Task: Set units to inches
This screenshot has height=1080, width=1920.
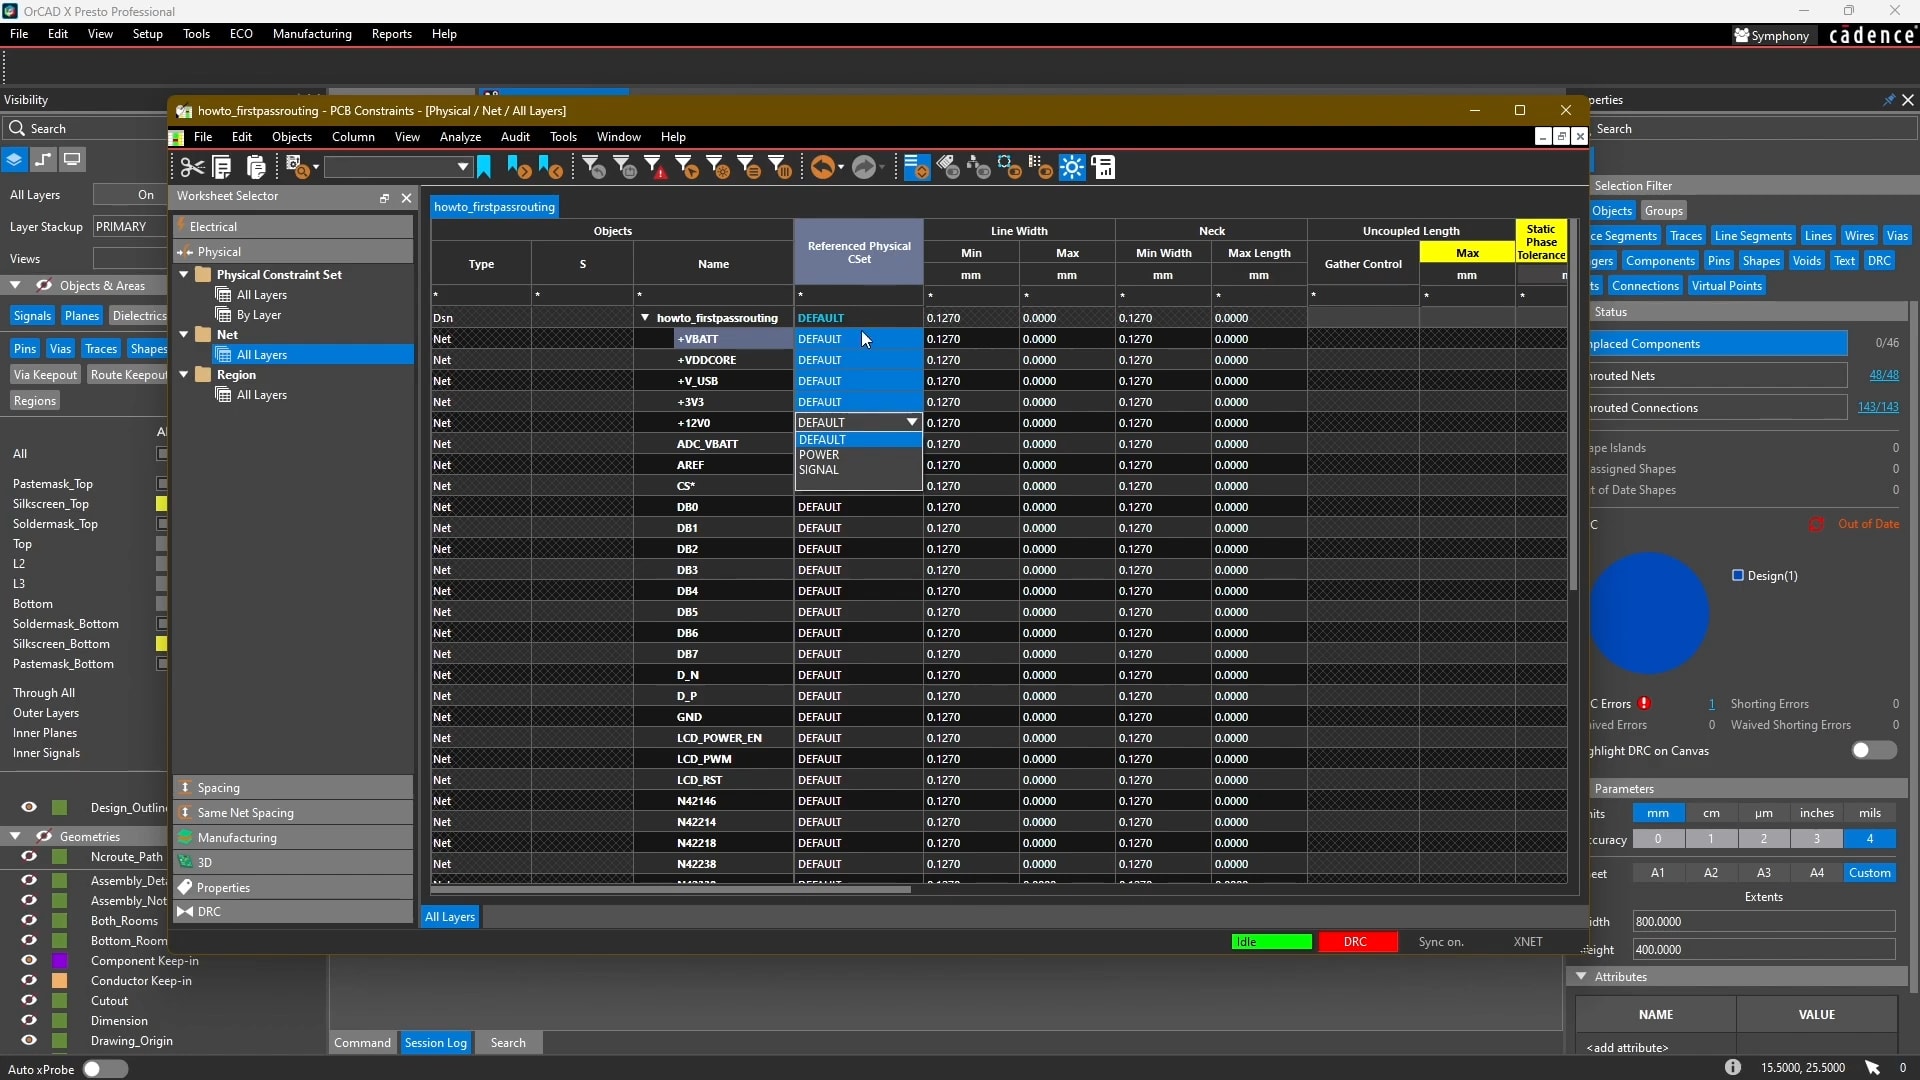Action: 1816,814
